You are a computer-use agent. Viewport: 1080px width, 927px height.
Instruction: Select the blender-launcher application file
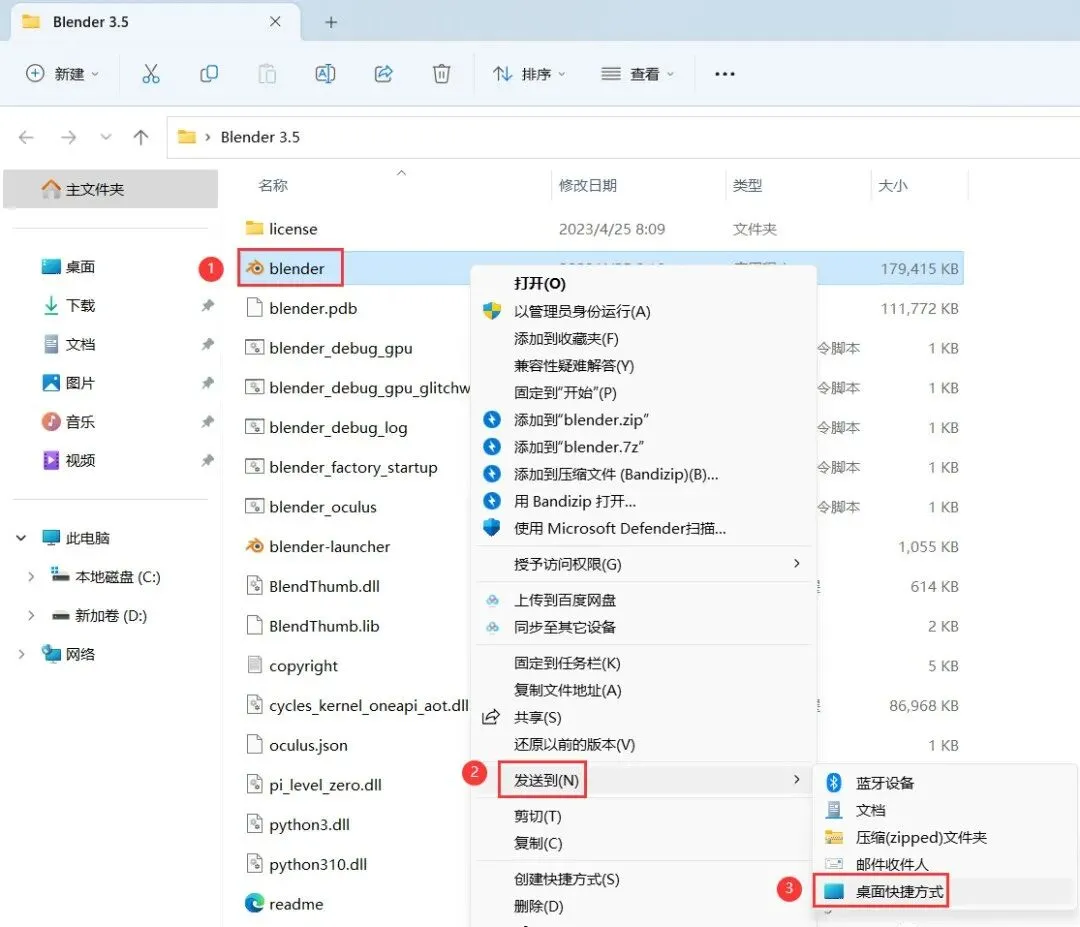coord(318,546)
